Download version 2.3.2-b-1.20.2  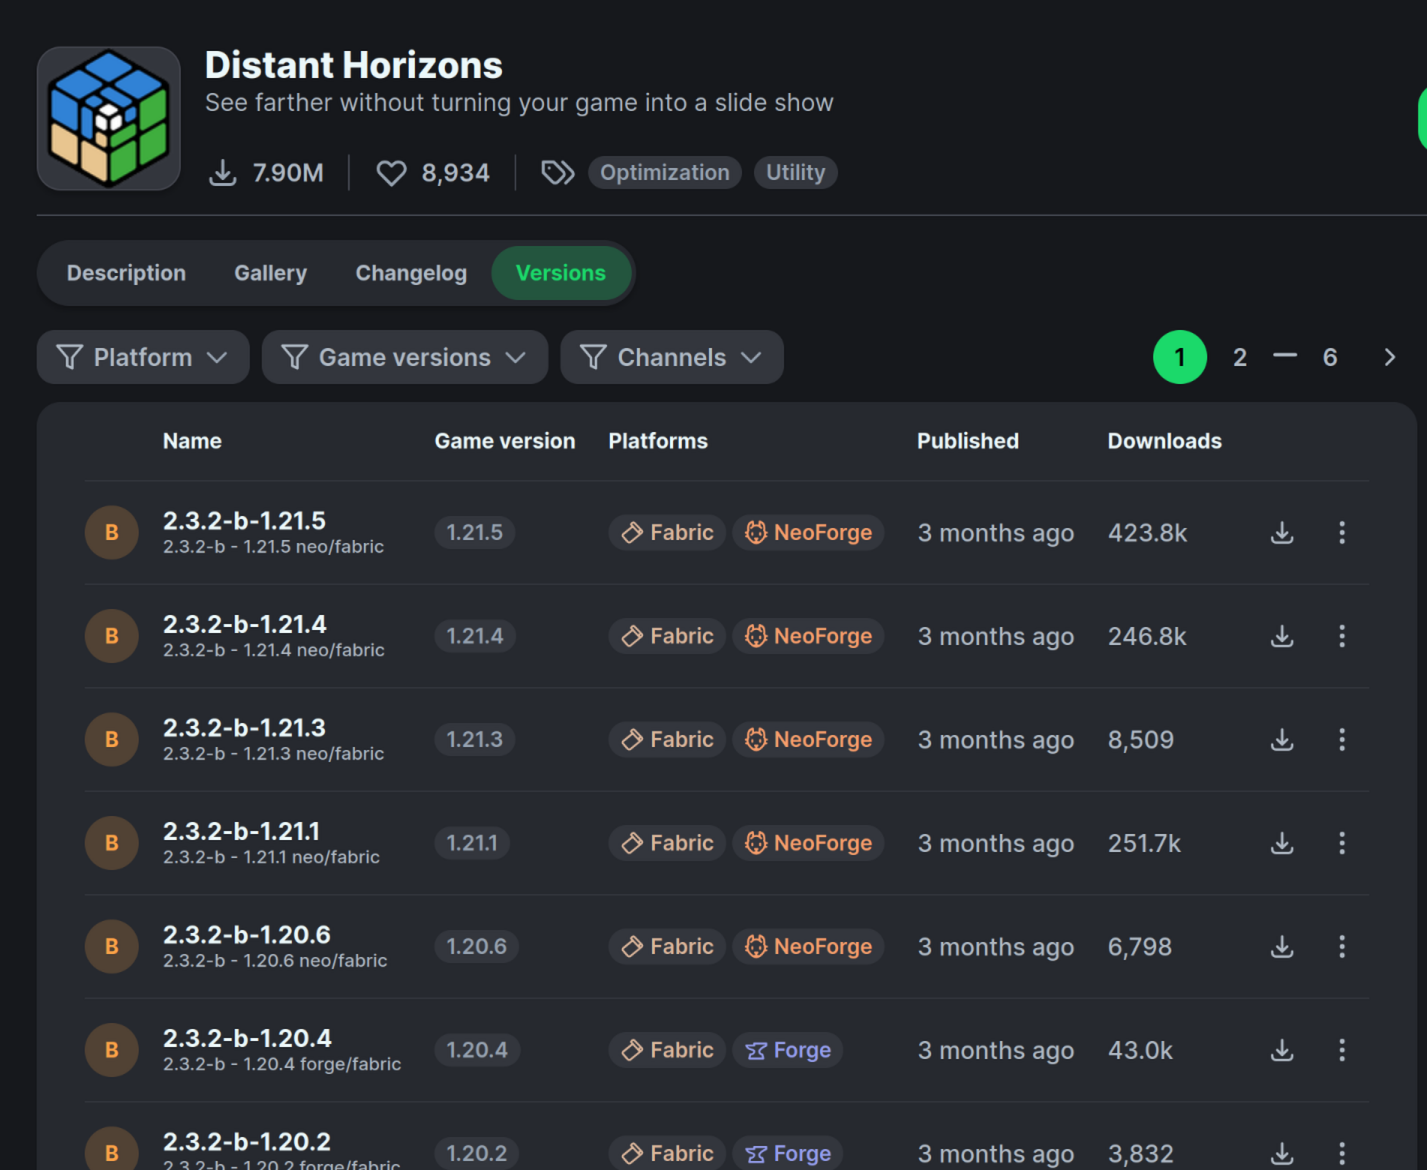pyautogui.click(x=1282, y=1153)
